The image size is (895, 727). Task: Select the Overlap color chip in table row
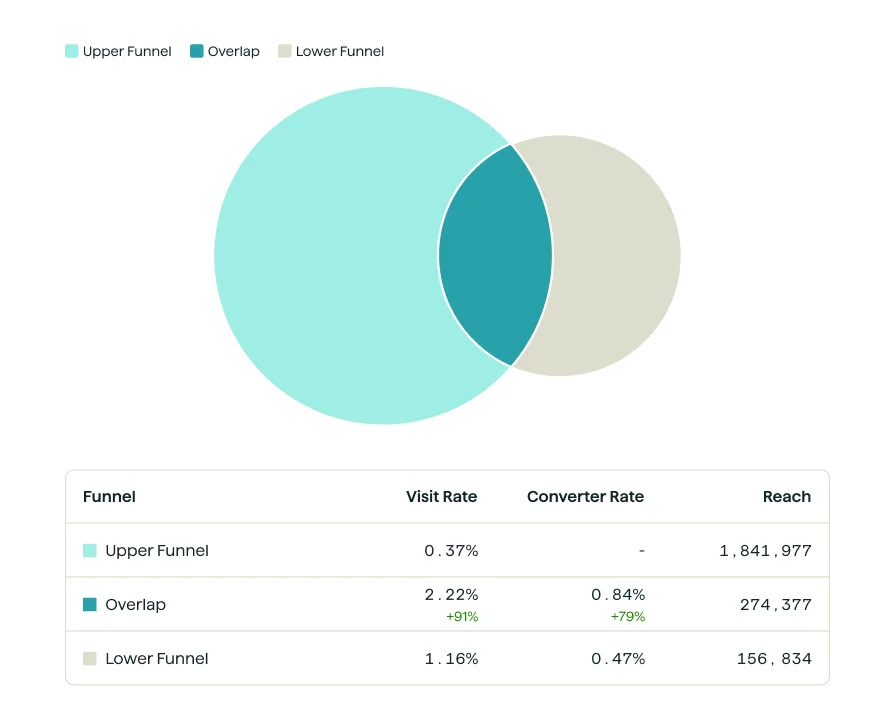click(x=89, y=604)
